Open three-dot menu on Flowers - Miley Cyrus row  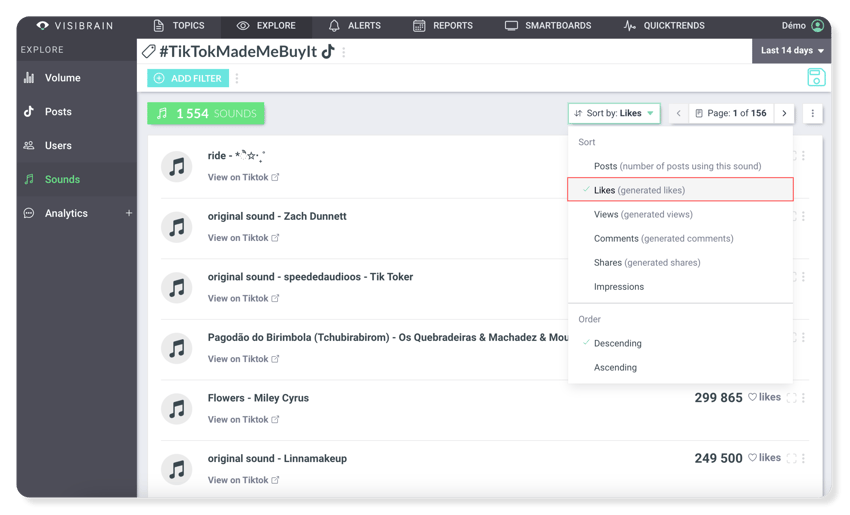coord(803,398)
